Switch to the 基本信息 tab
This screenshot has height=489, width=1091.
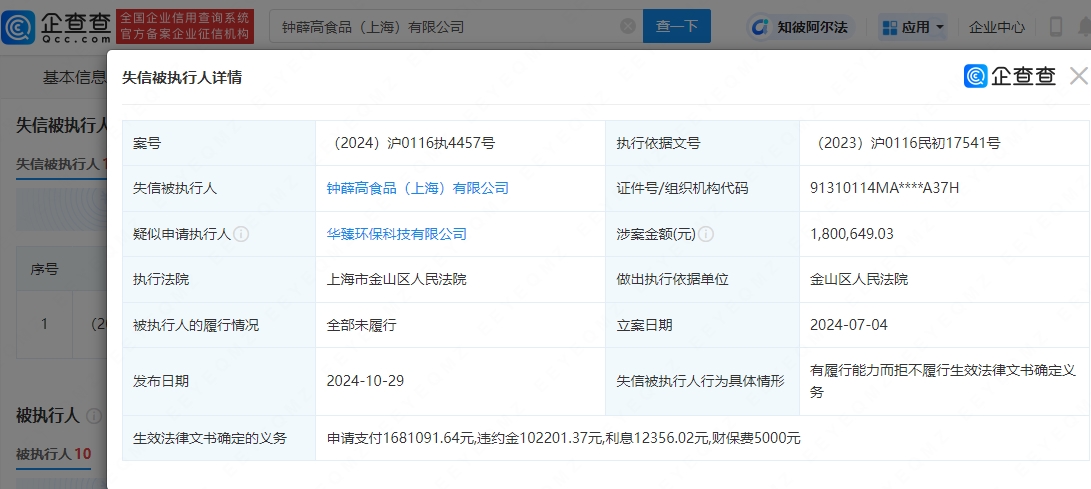[x=74, y=77]
